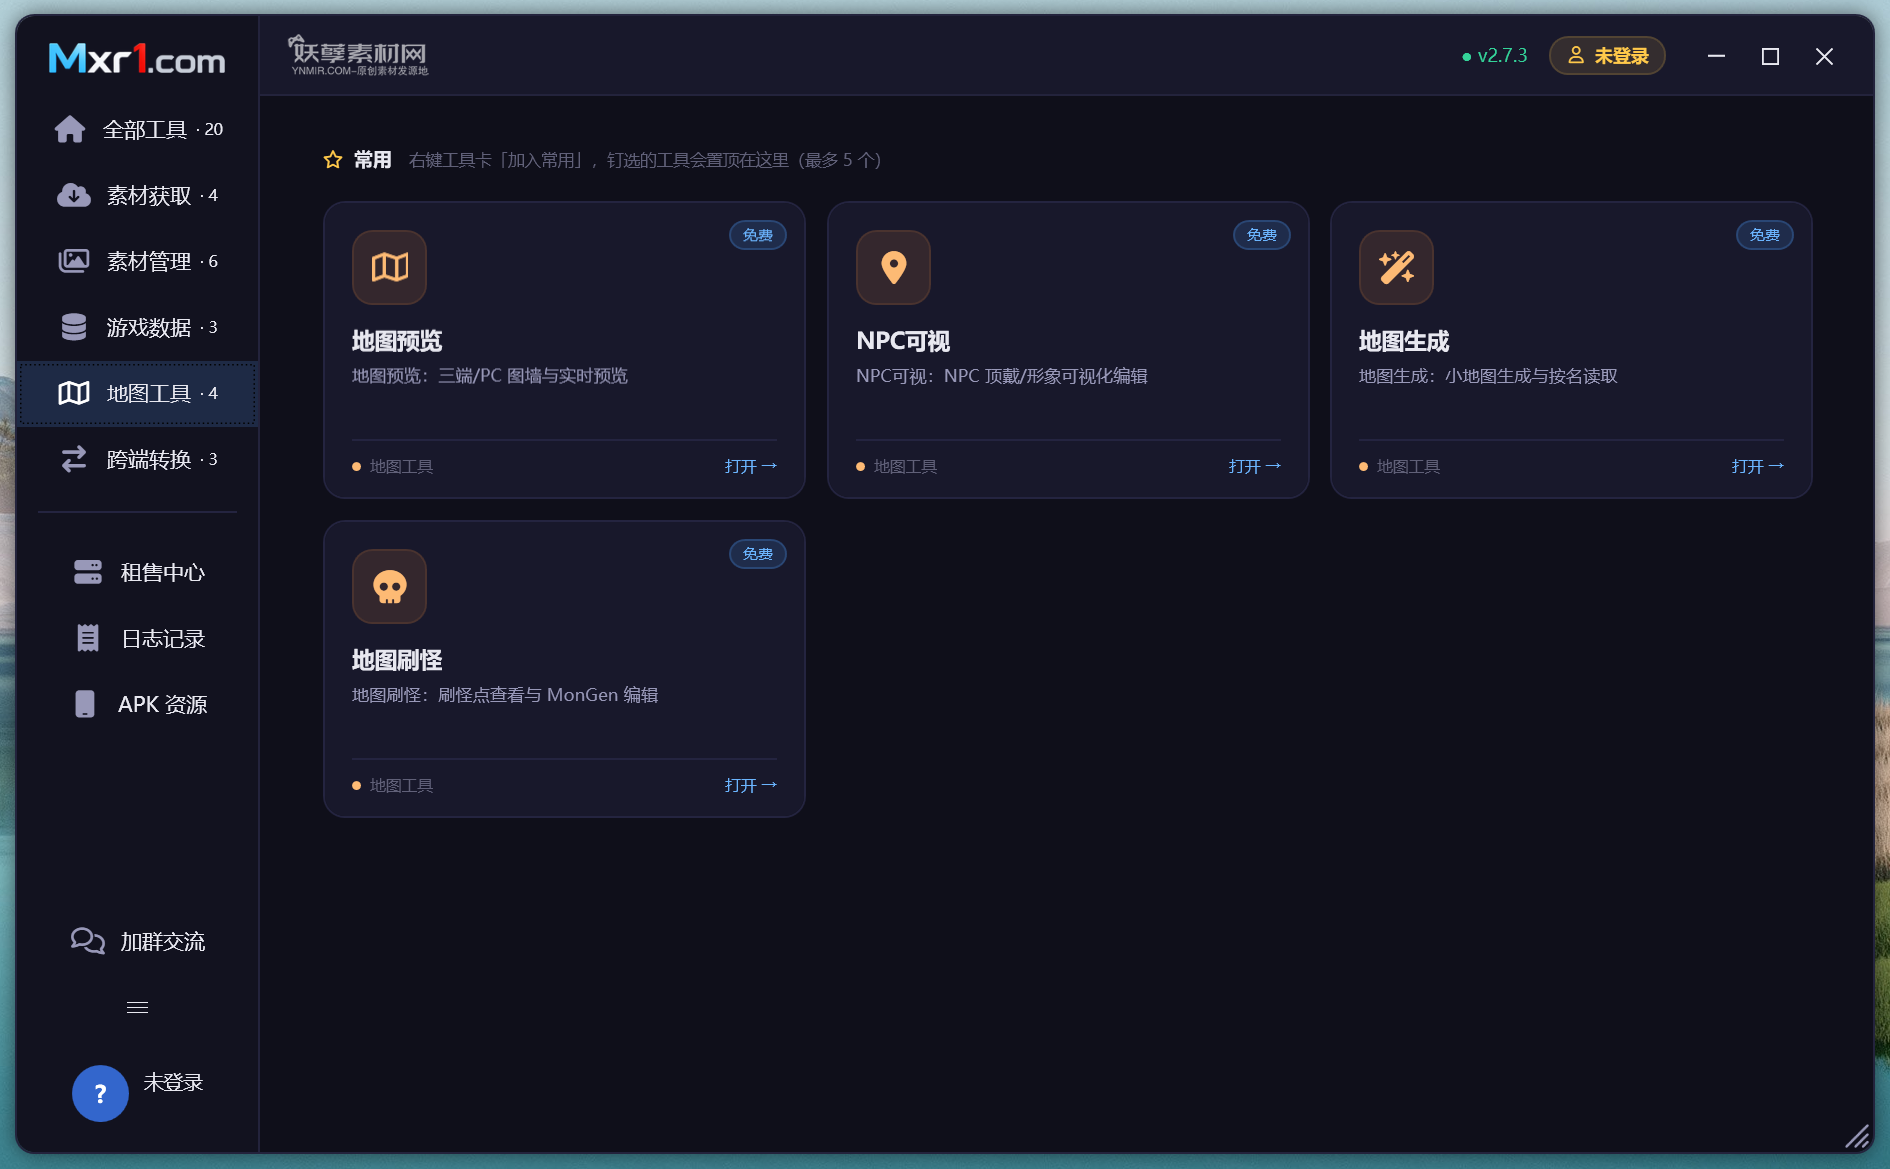Screen dimensions: 1890x1169
Task: Click the phone icon beside APK 资源
Action: coord(85,704)
